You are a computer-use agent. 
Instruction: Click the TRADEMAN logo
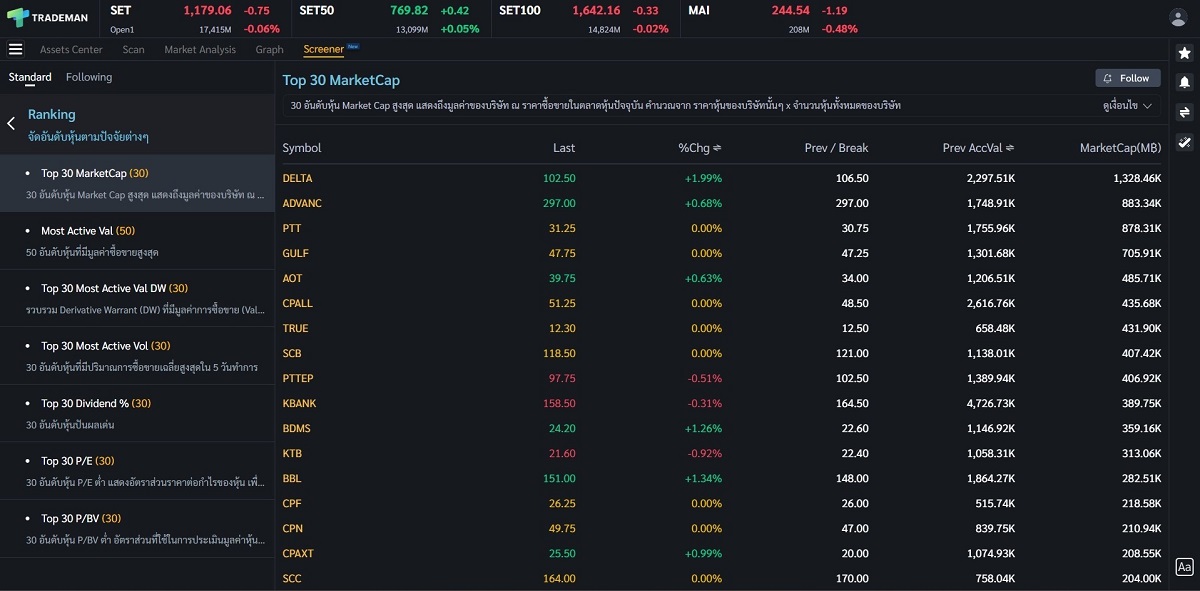[48, 16]
